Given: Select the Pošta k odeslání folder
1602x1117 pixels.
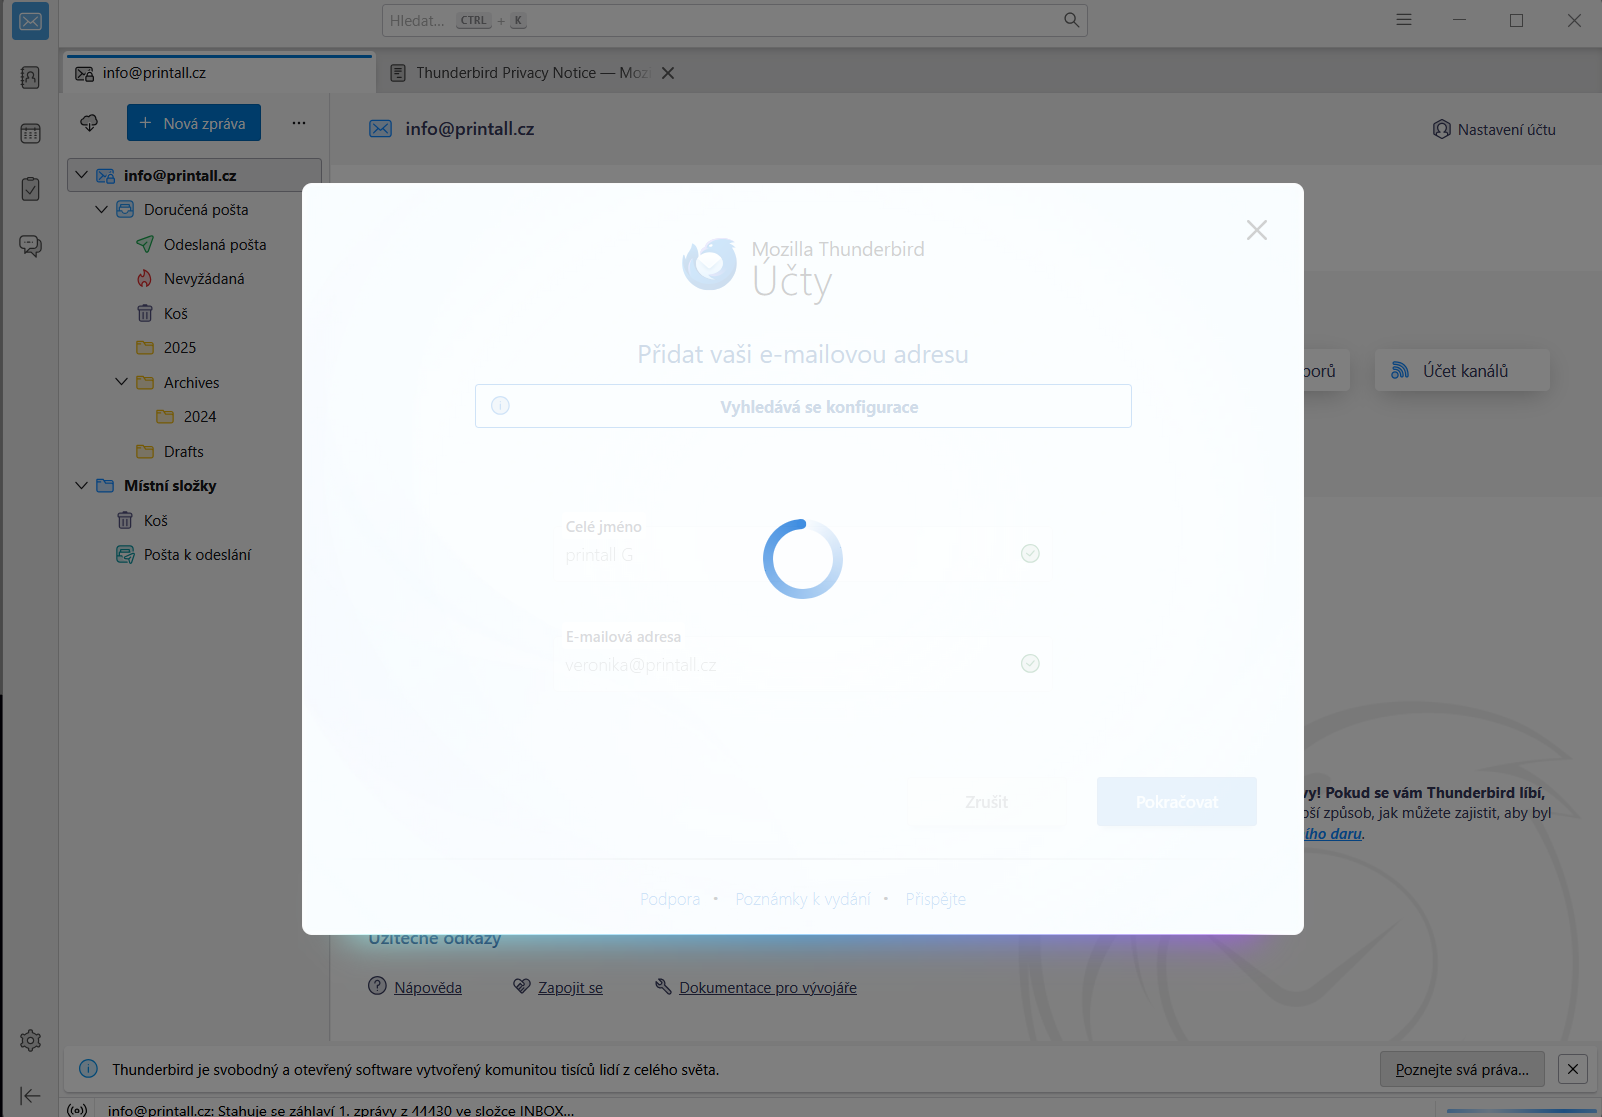Looking at the screenshot, I should (195, 555).
